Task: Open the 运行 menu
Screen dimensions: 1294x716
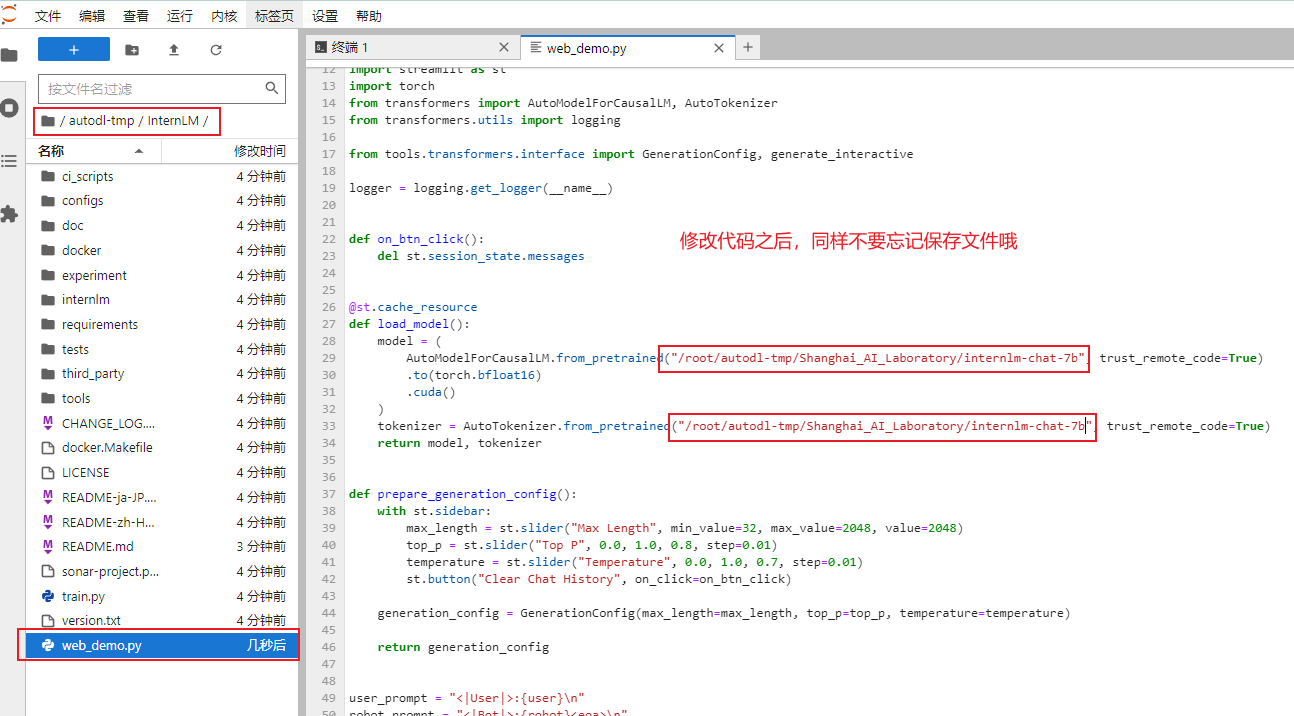Action: point(180,15)
